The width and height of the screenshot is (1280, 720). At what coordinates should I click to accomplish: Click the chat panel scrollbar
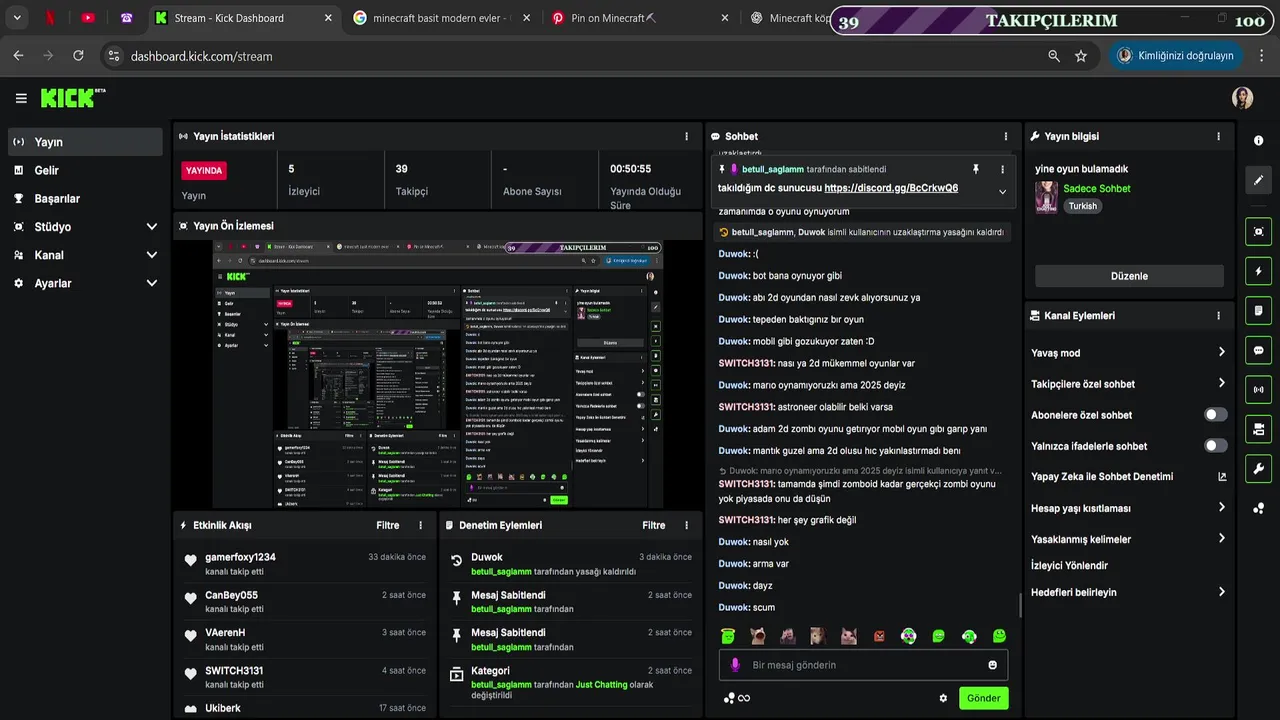point(1020,605)
